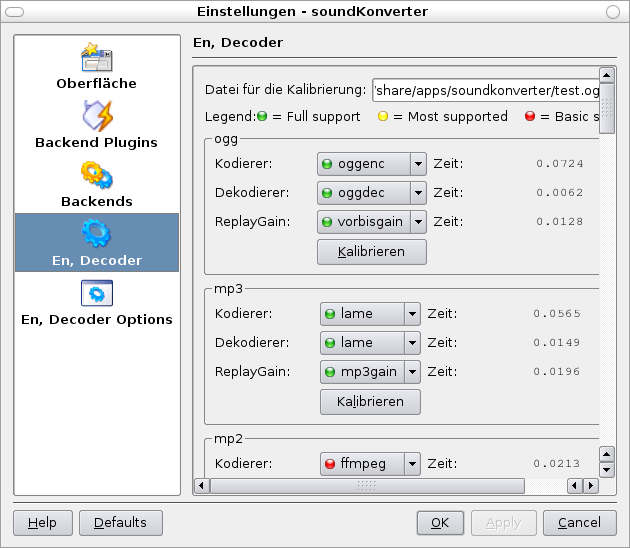
Task: Open the ogg Dekodierer oggdec dropdown
Action: 372,193
